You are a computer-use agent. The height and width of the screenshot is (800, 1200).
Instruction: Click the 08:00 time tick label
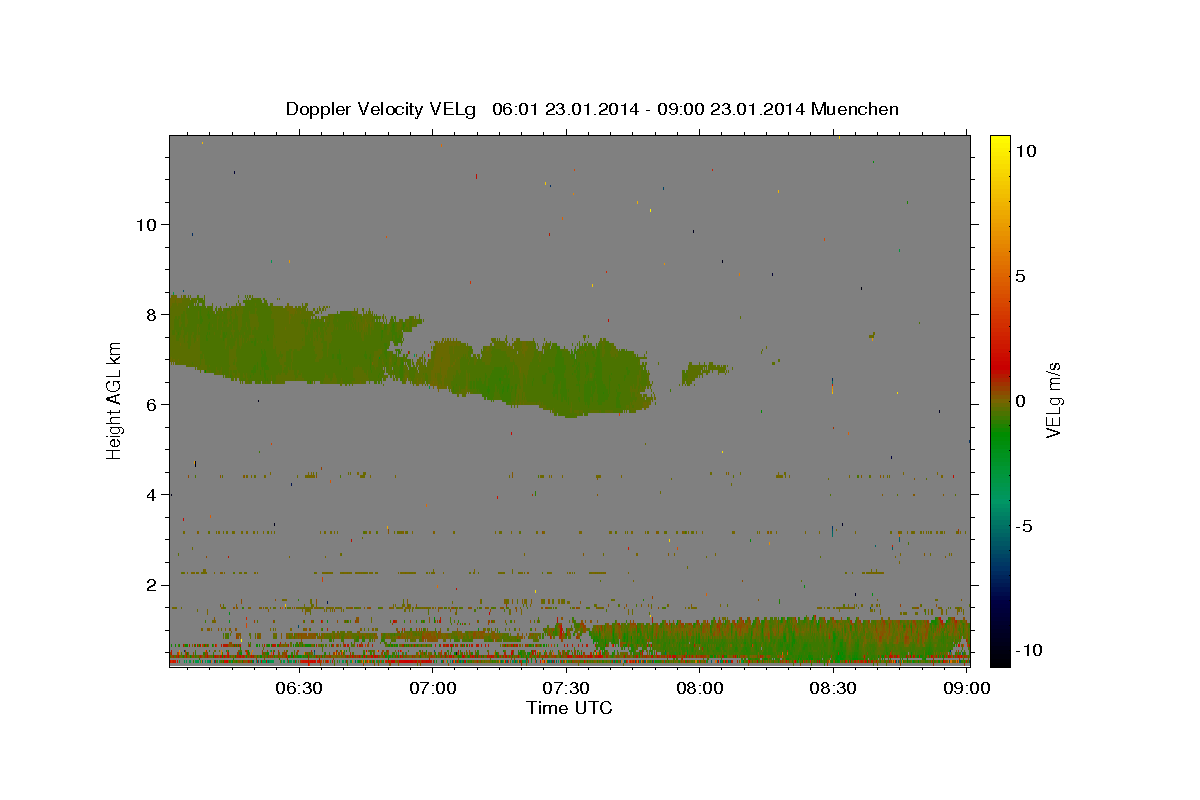coord(700,688)
